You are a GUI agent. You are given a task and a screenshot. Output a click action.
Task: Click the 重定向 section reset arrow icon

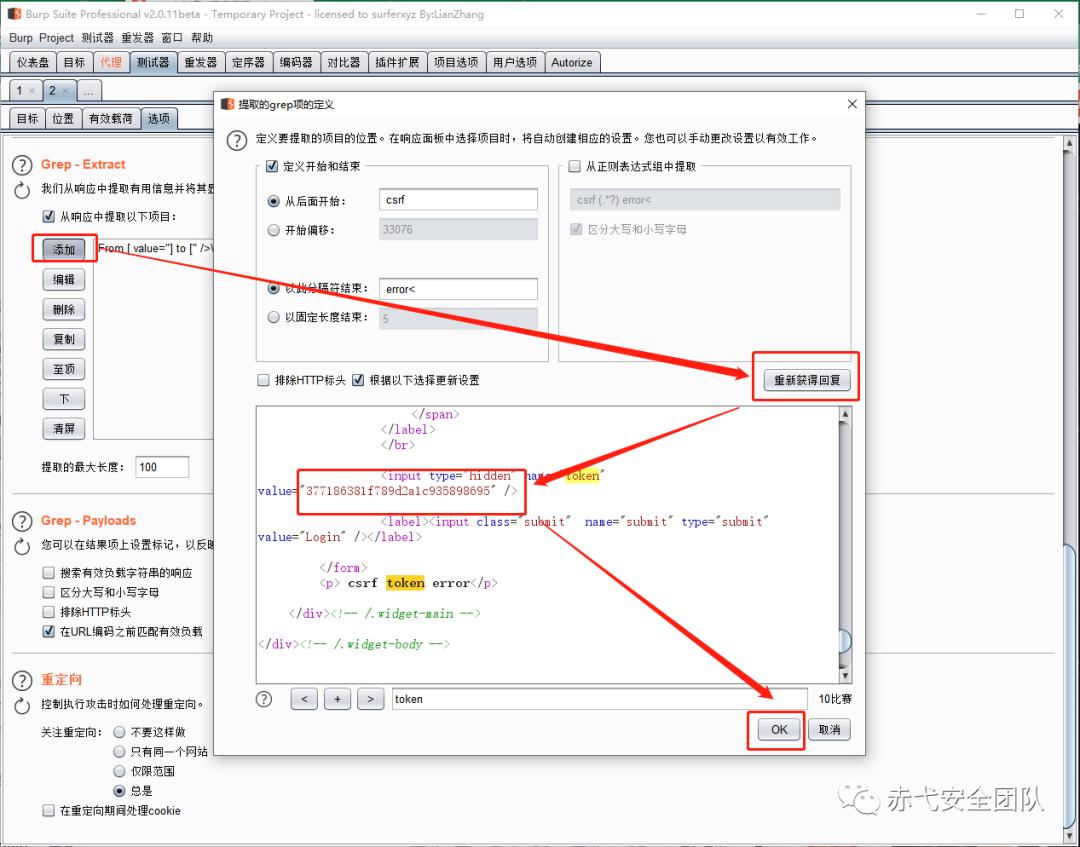click(22, 706)
